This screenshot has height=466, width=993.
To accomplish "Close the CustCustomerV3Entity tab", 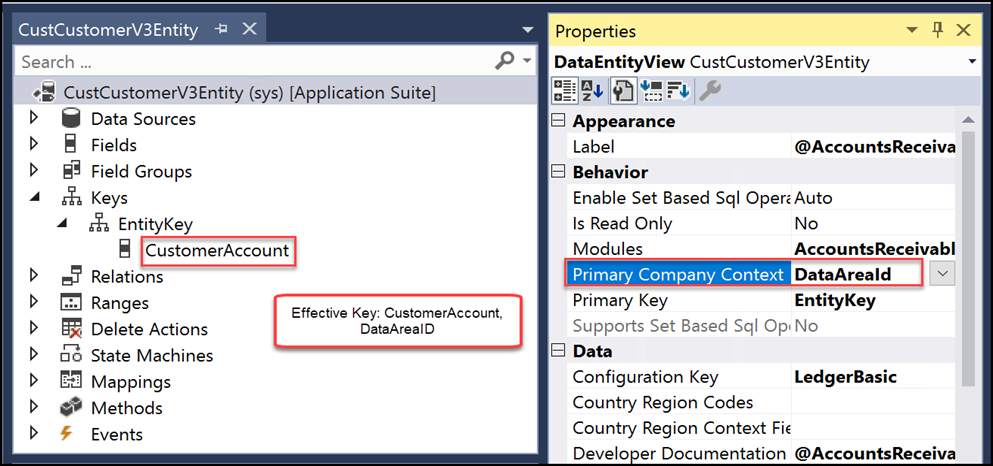I will pos(250,29).
